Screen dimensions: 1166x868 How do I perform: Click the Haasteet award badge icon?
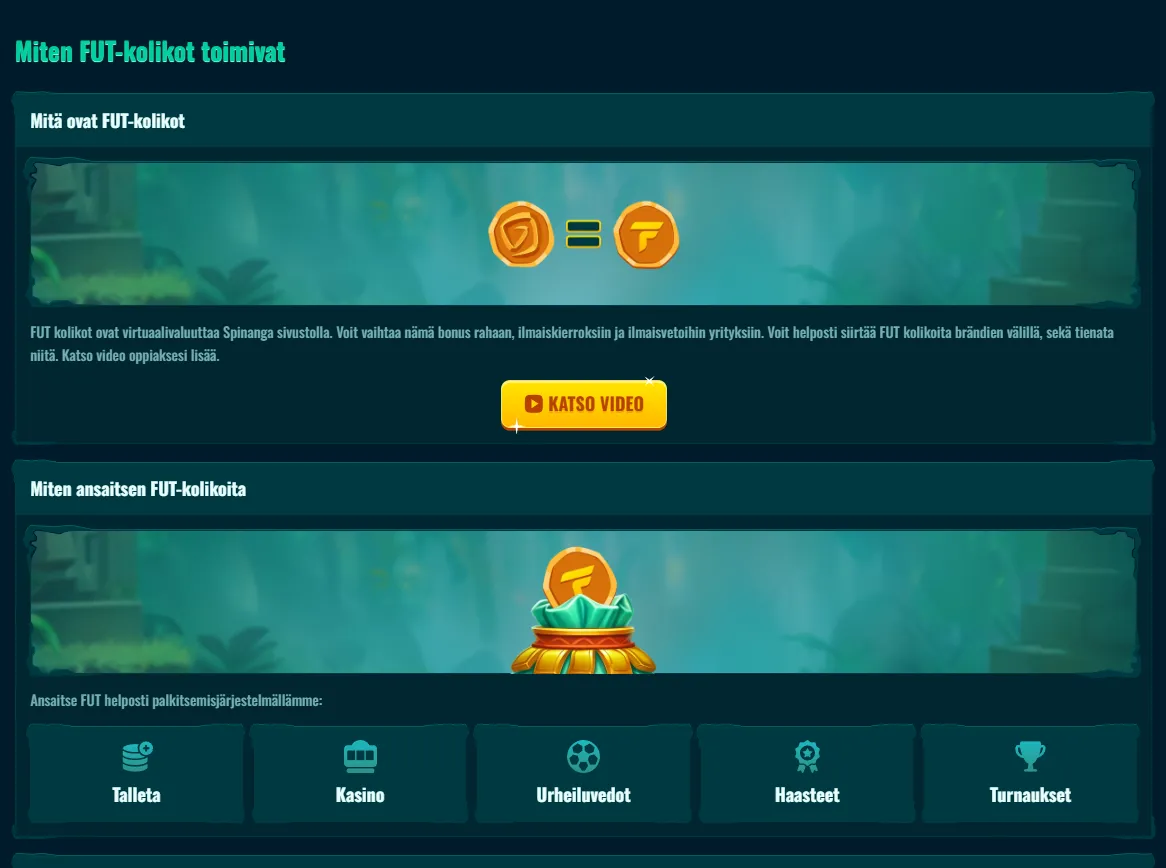click(807, 756)
